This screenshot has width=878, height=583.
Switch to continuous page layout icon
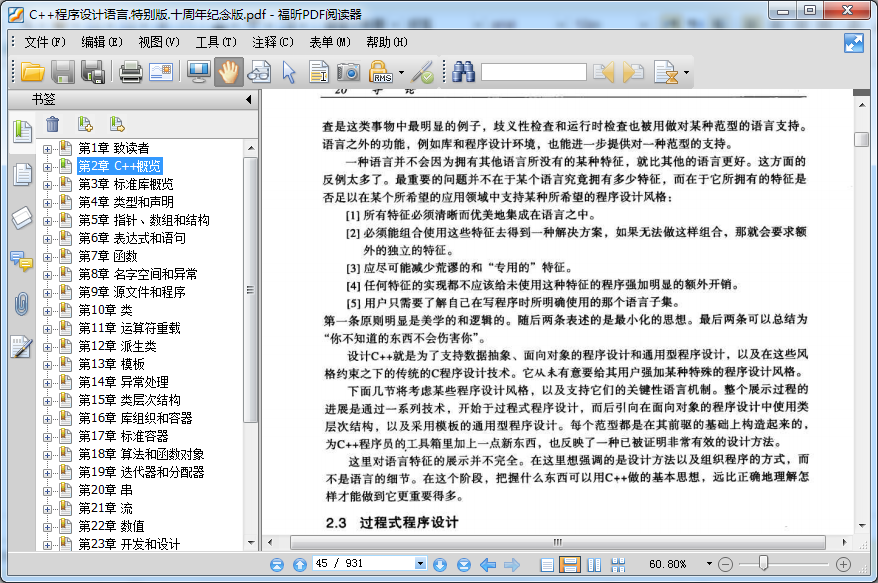click(x=570, y=565)
